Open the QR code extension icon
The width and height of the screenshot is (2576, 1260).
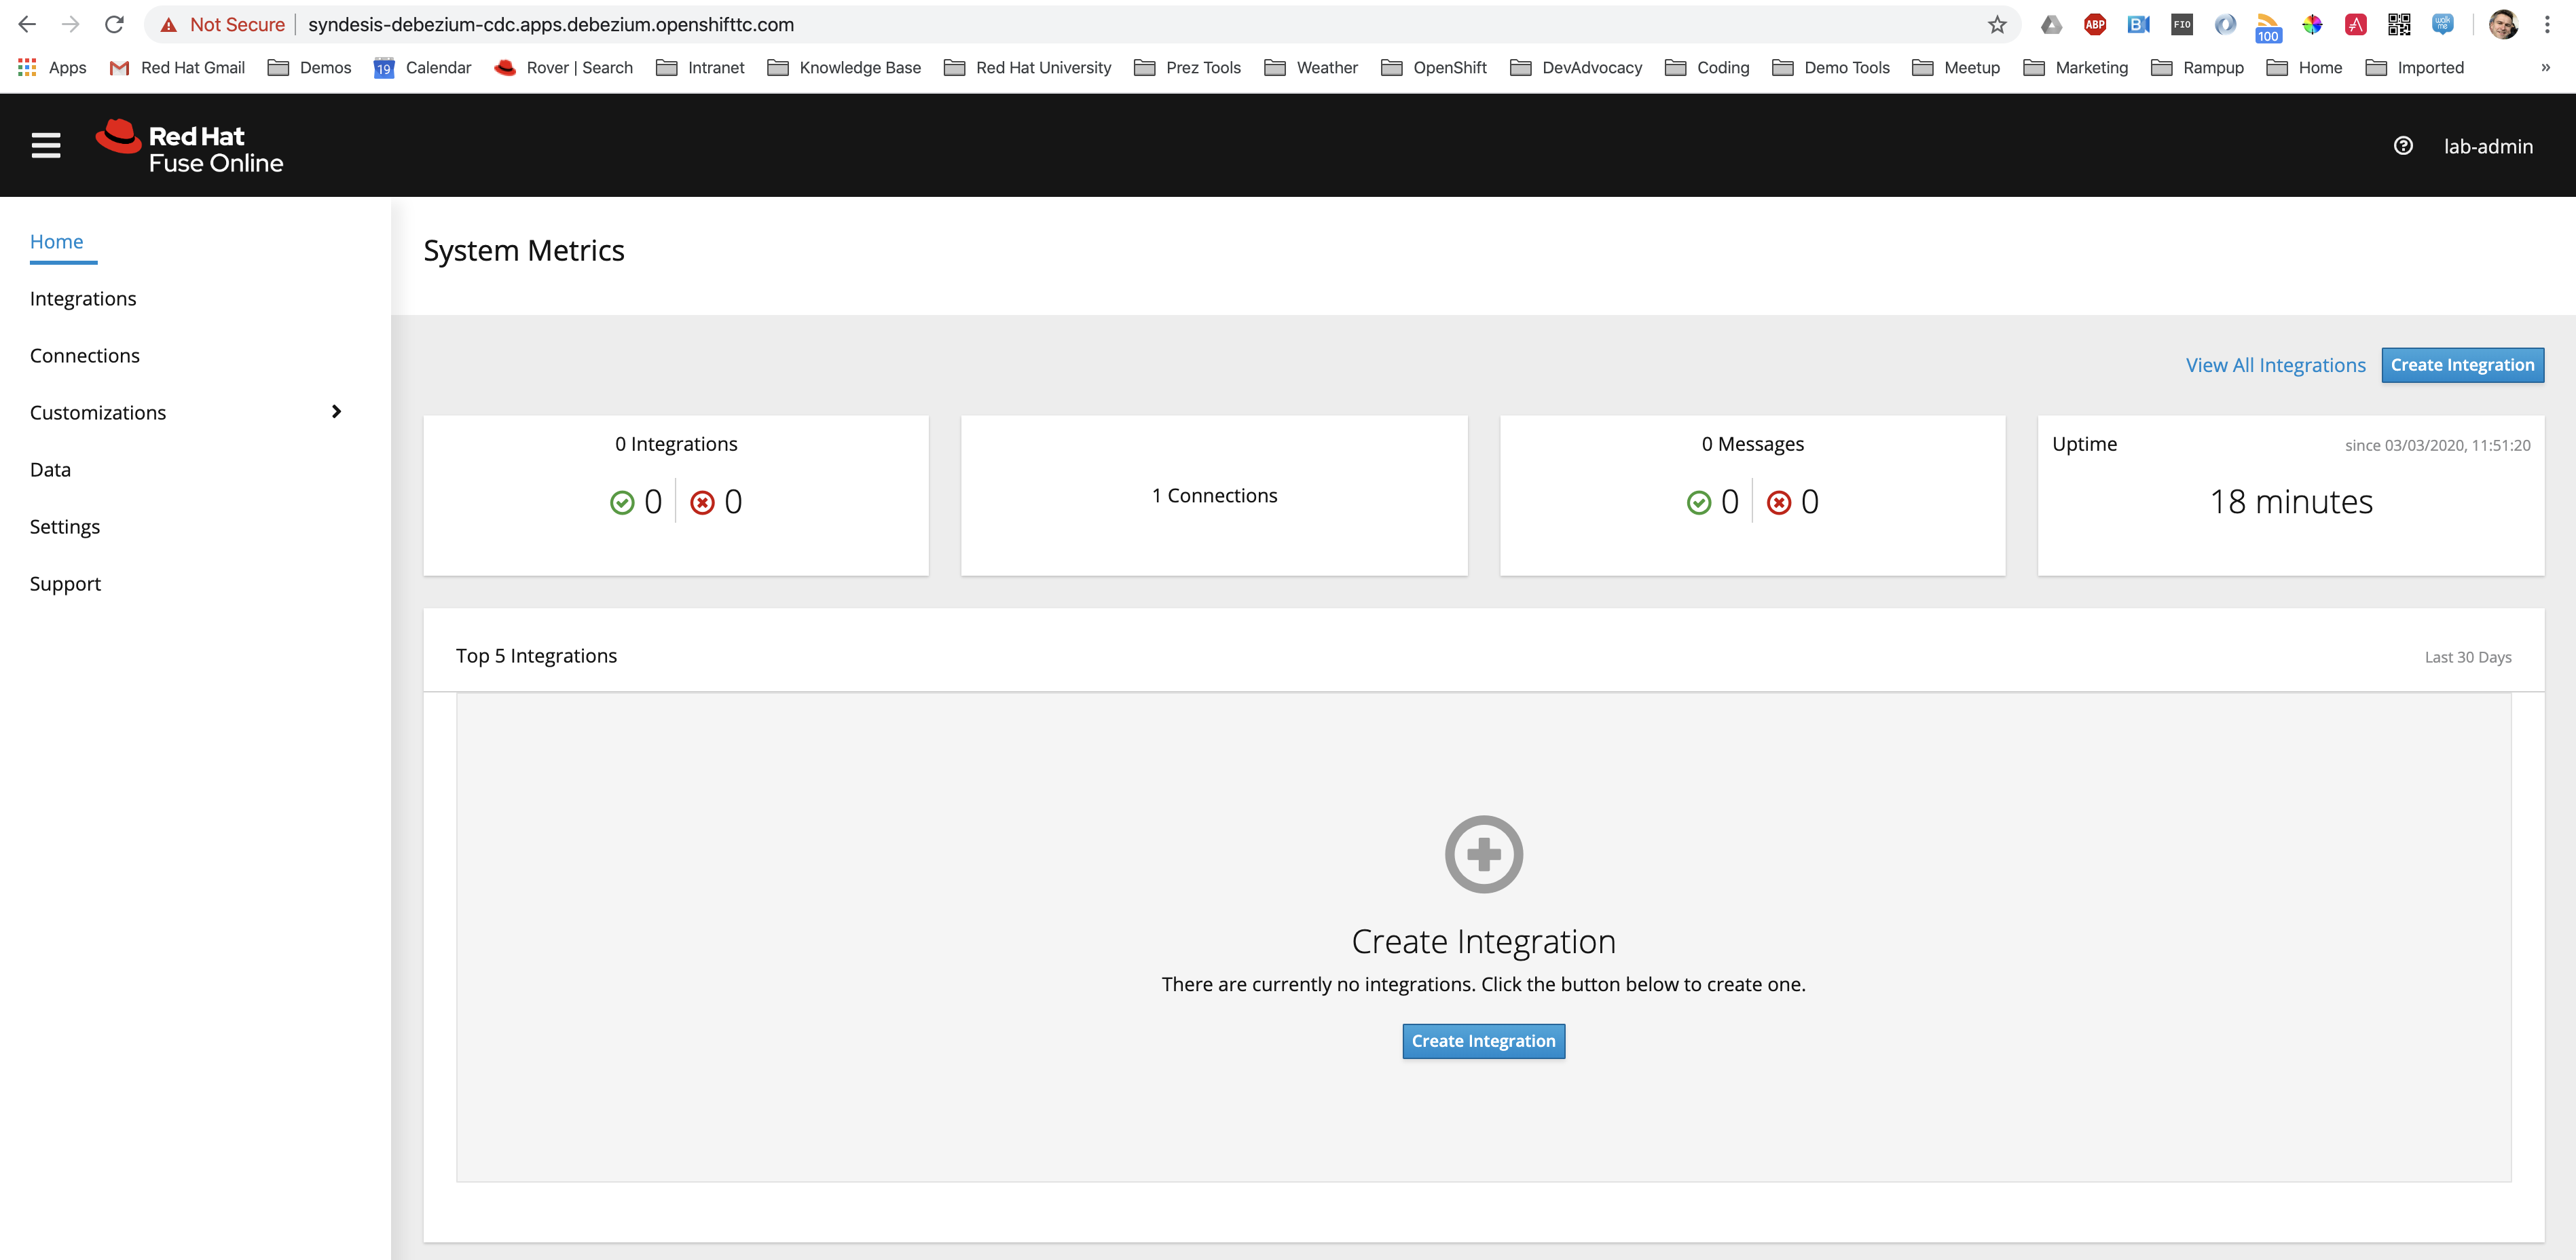coord(2399,25)
